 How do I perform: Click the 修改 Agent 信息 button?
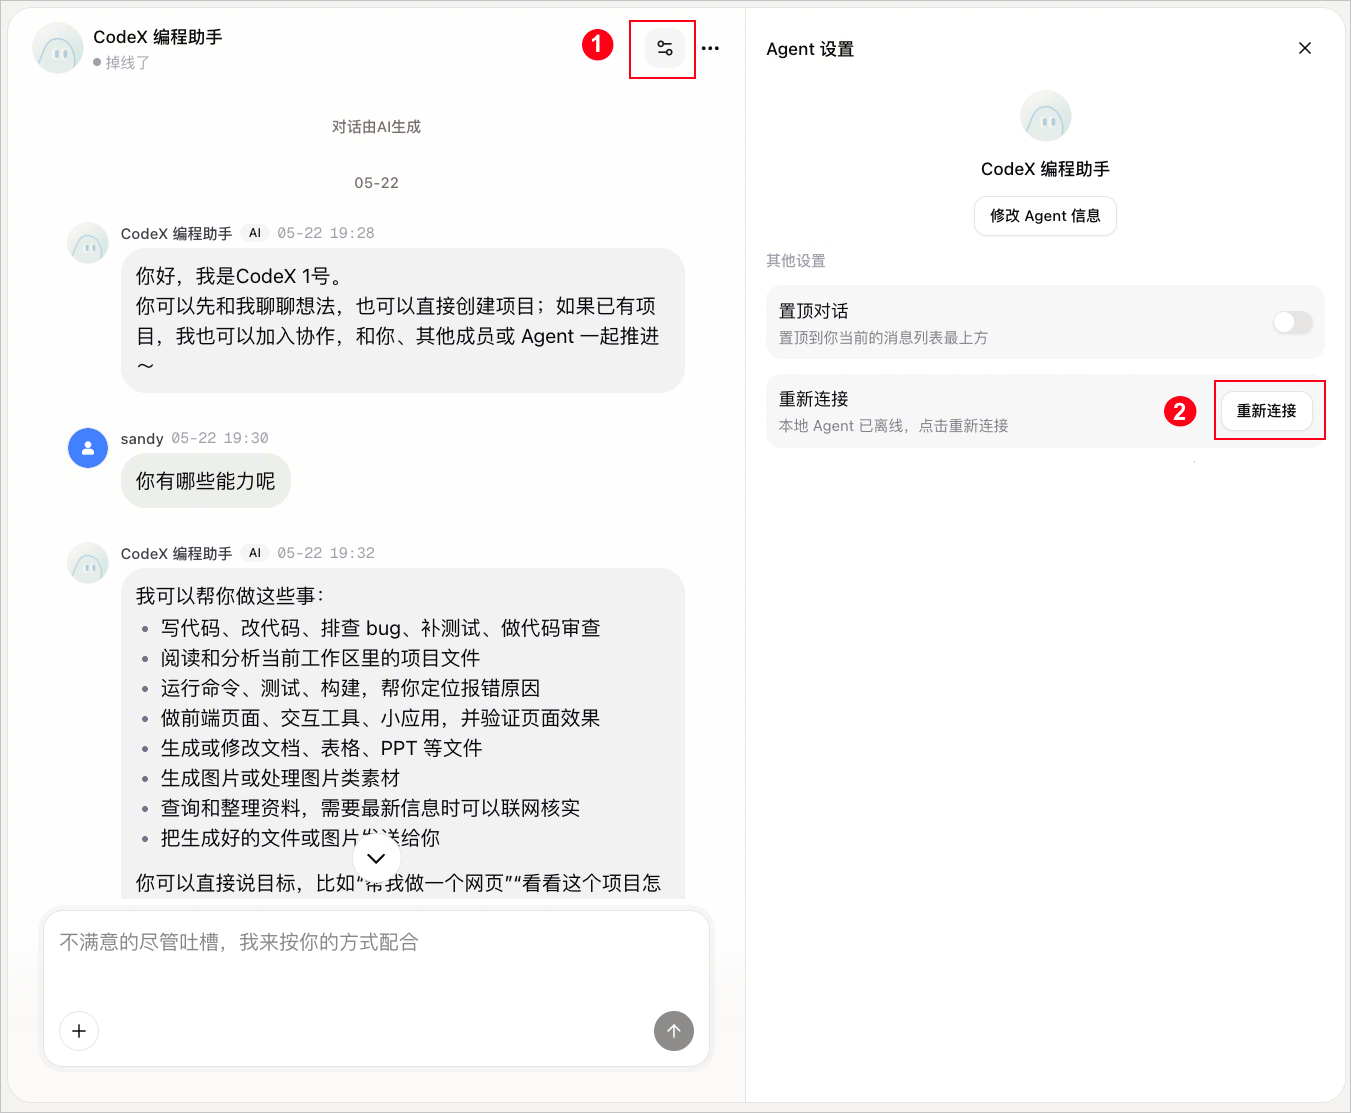1045,216
